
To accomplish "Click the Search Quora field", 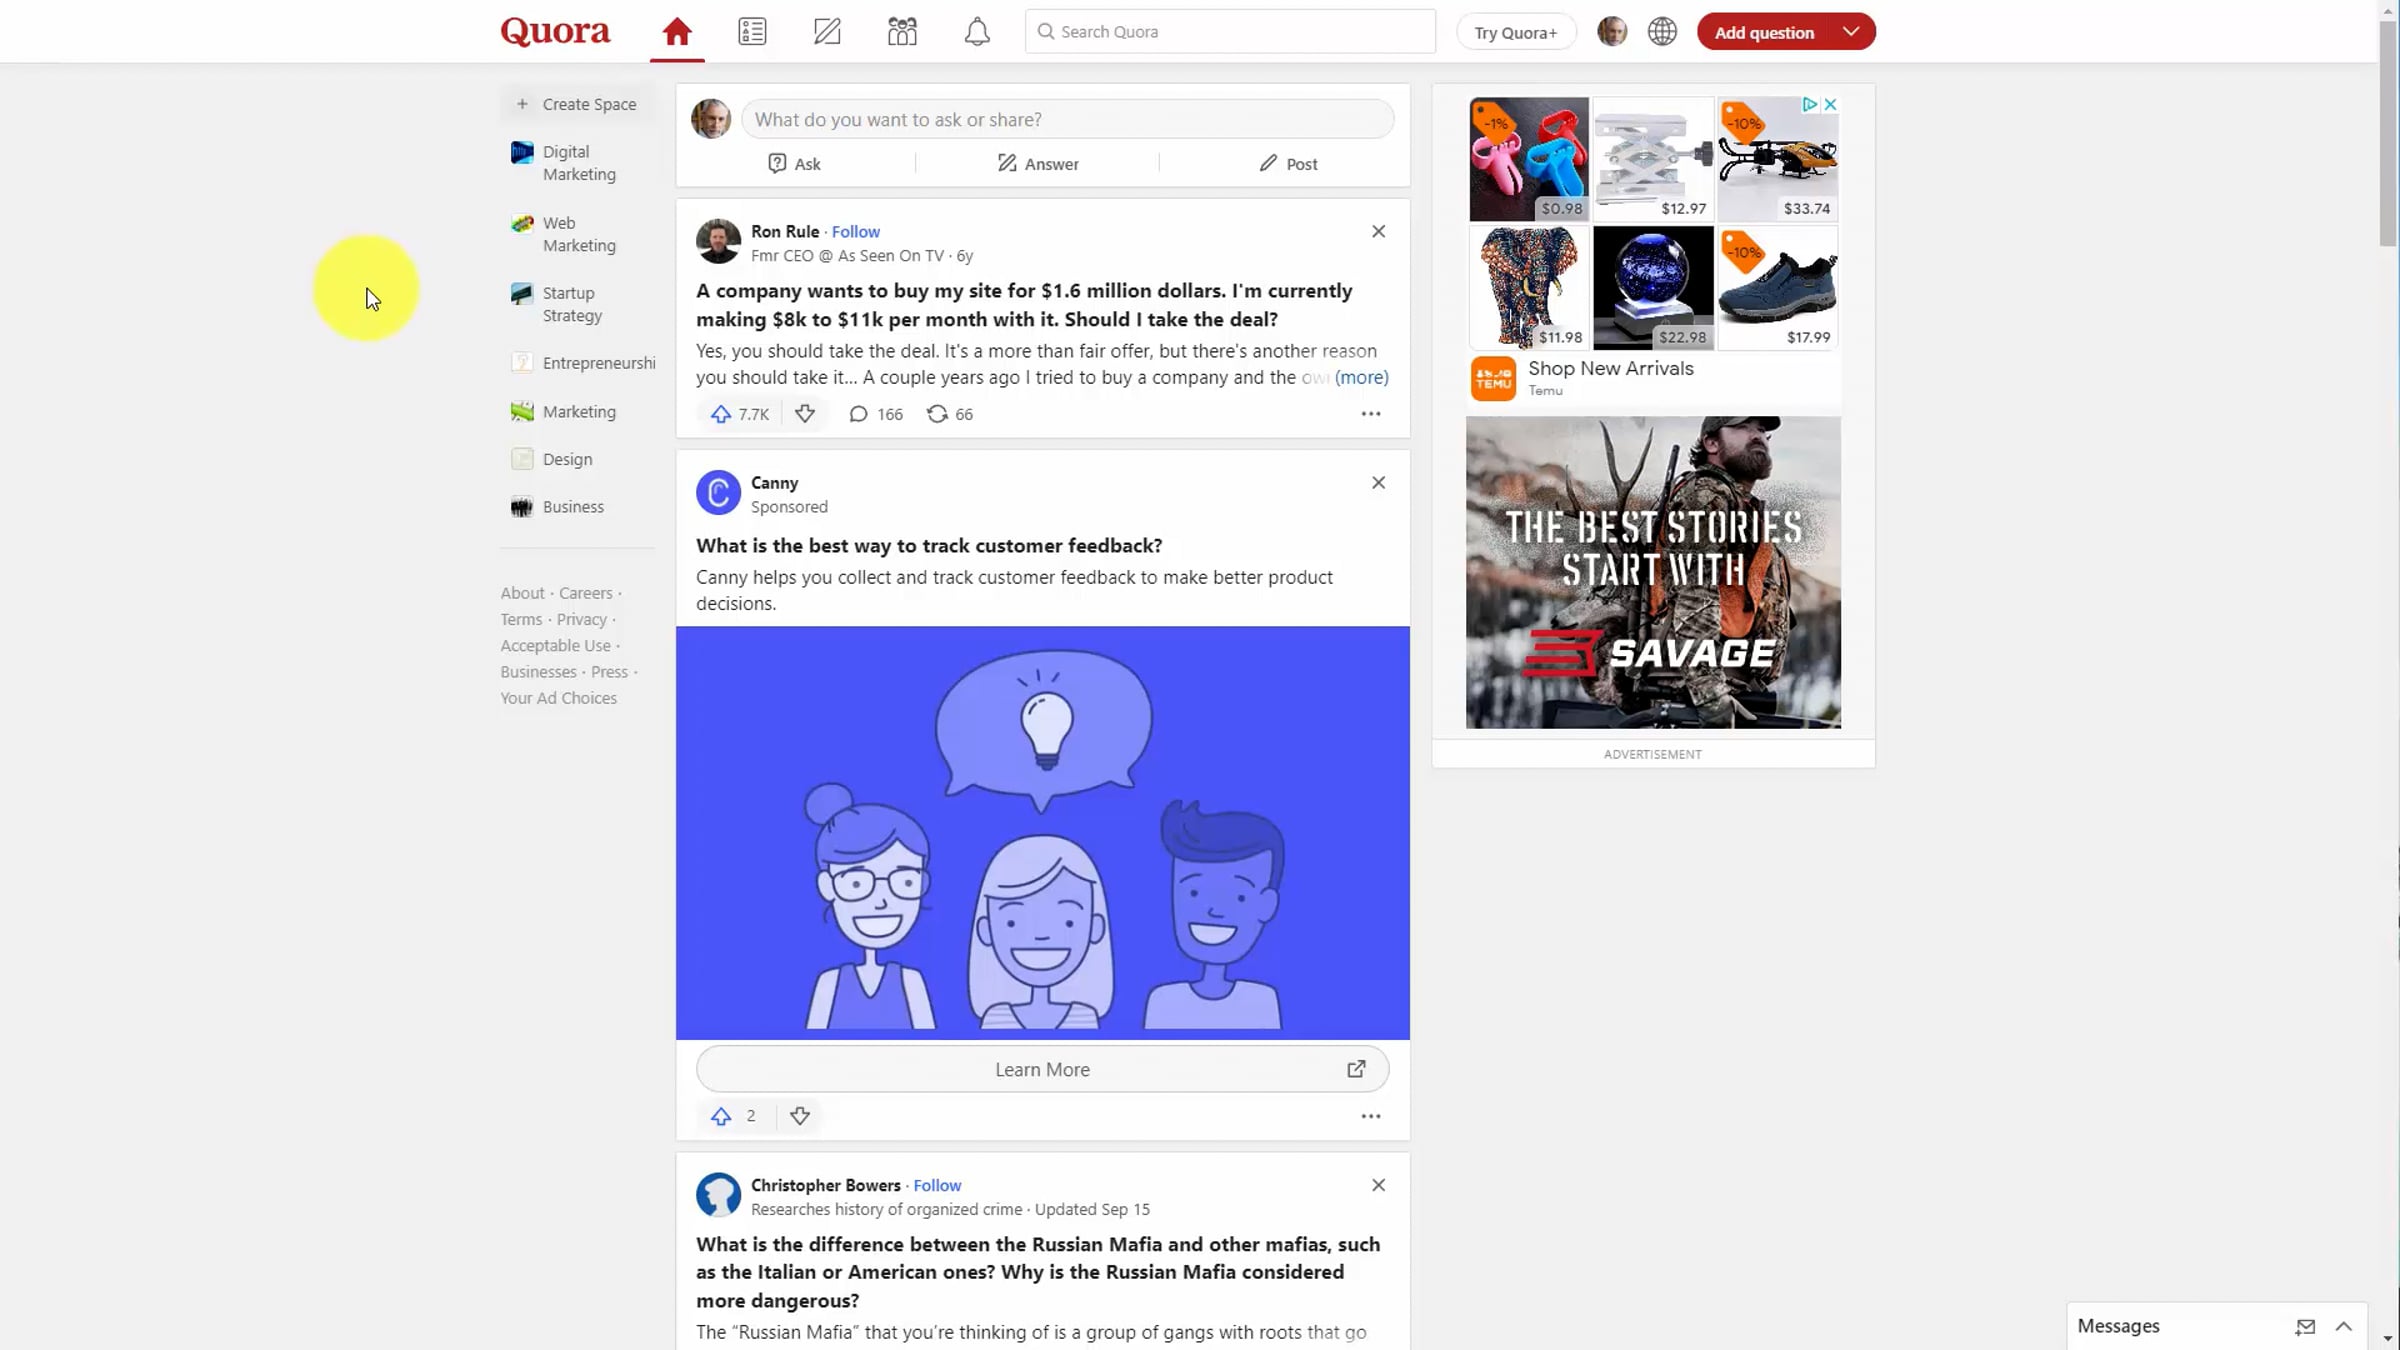I will pyautogui.click(x=1230, y=32).
